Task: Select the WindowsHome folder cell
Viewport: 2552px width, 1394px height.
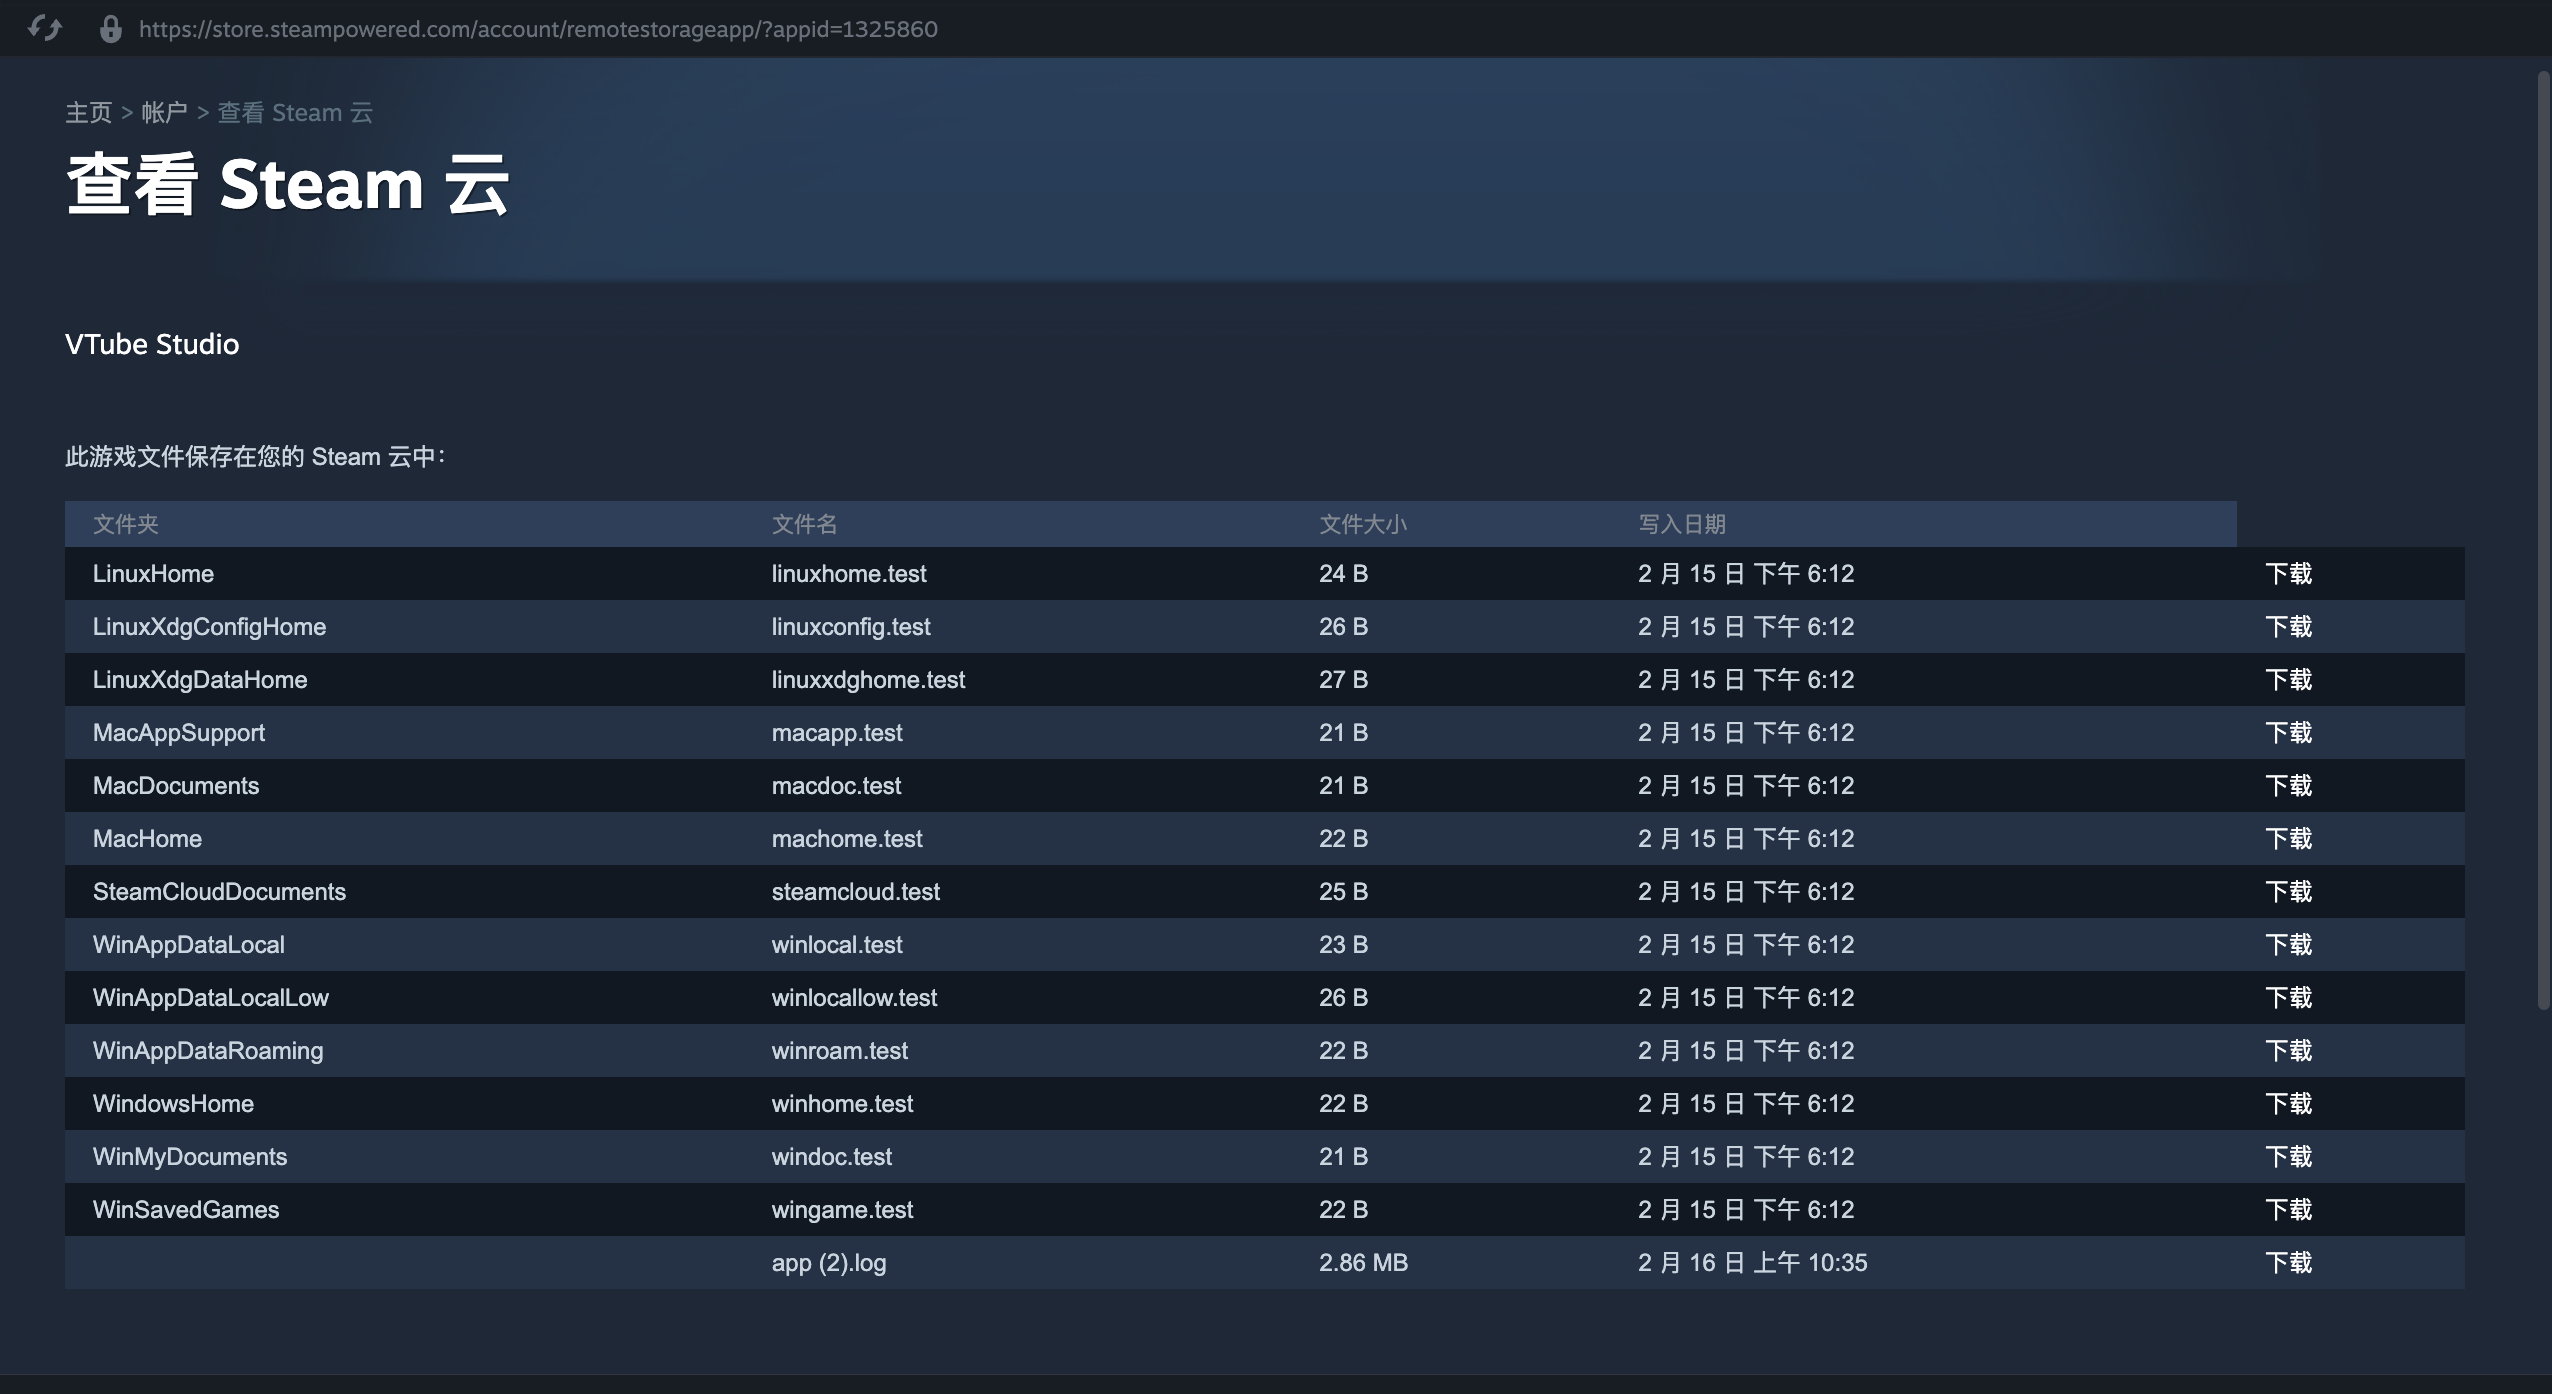Action: [173, 1104]
